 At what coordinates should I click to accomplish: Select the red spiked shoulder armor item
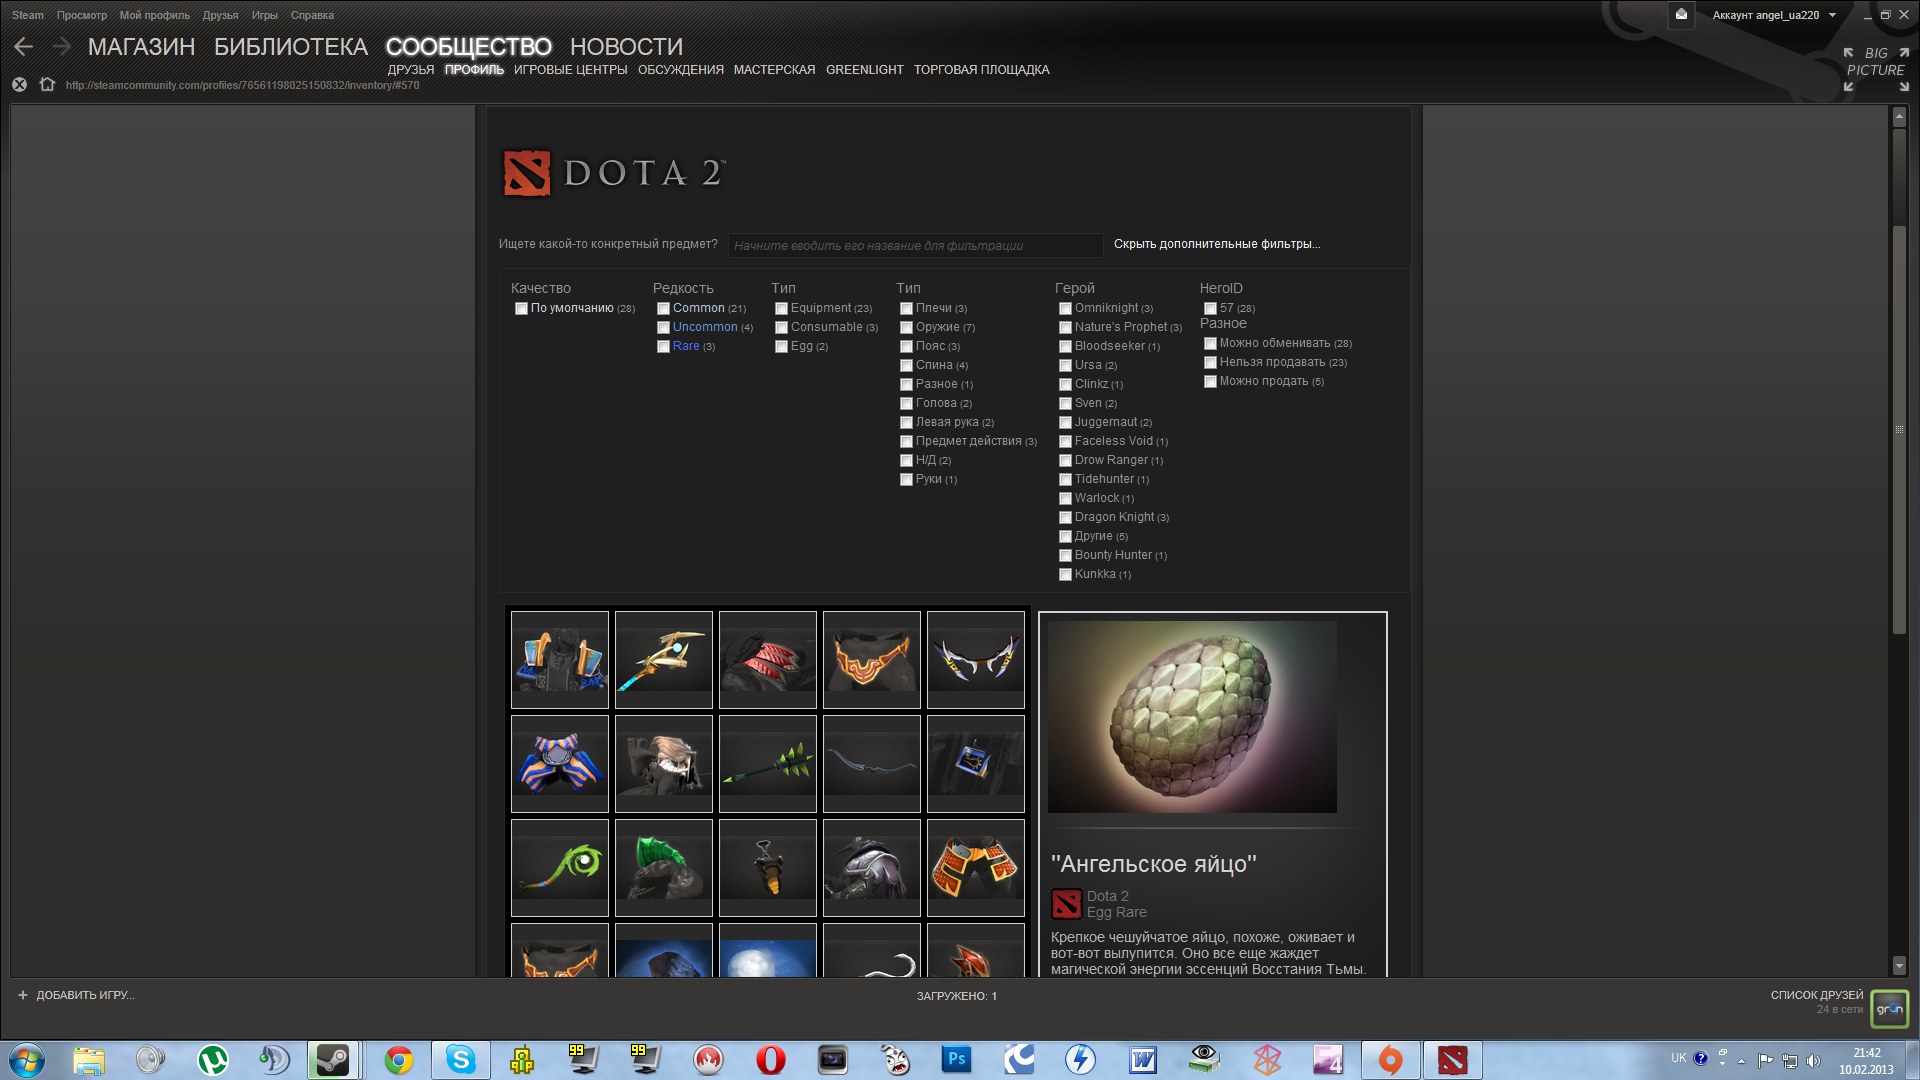768,660
